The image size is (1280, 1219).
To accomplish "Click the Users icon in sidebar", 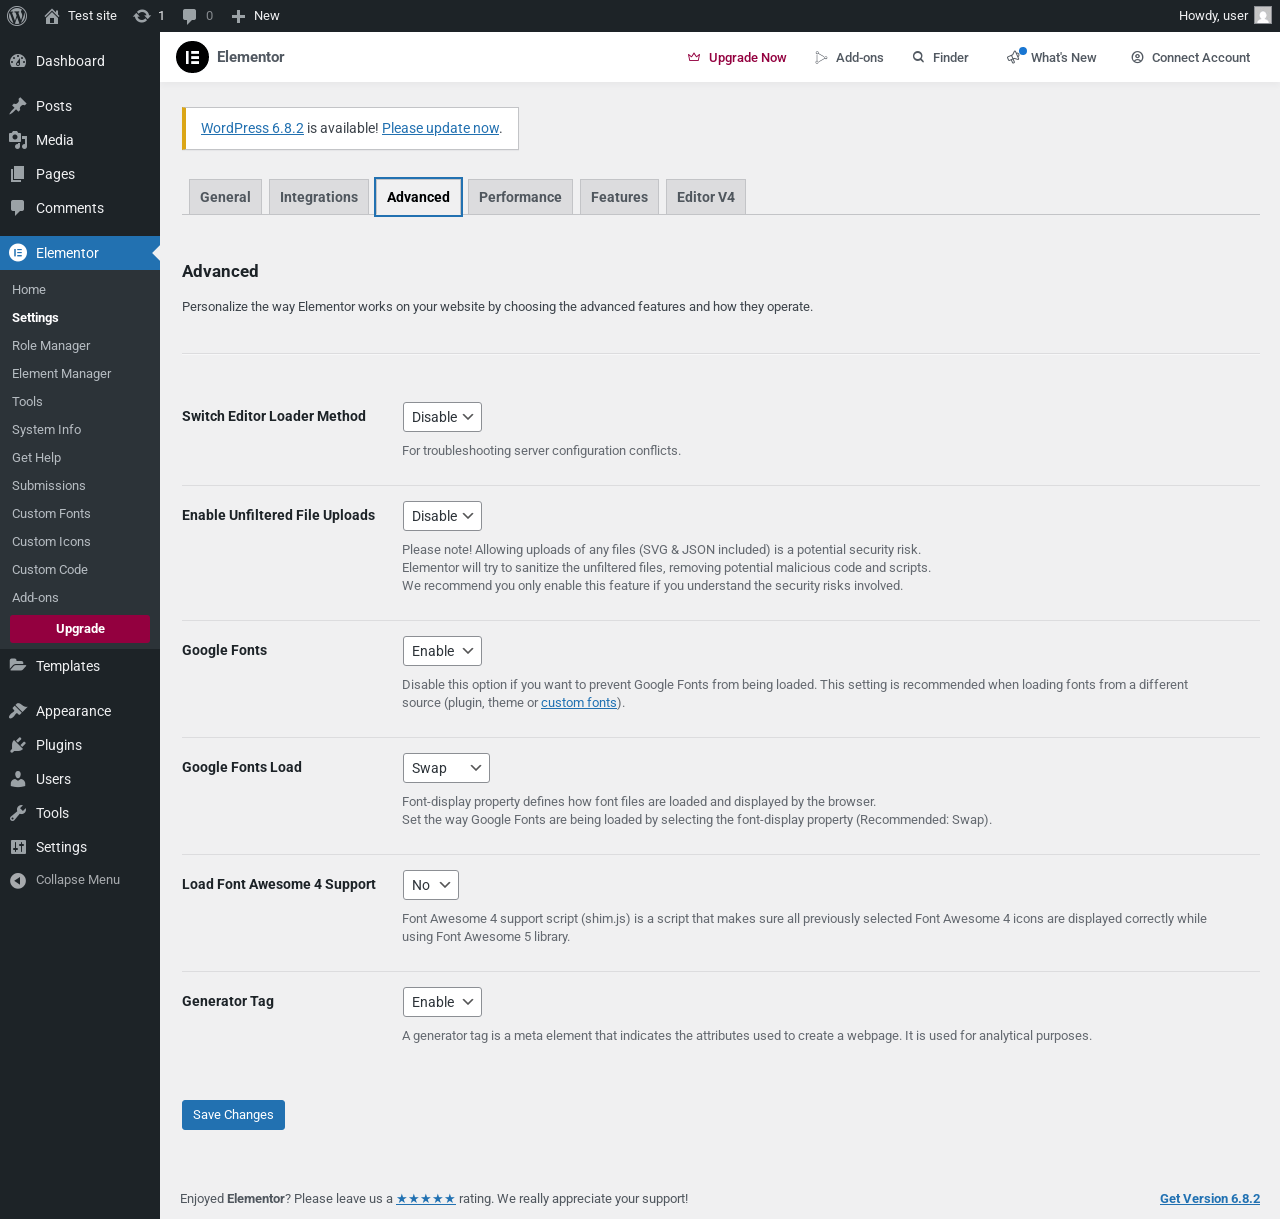I will (18, 779).
